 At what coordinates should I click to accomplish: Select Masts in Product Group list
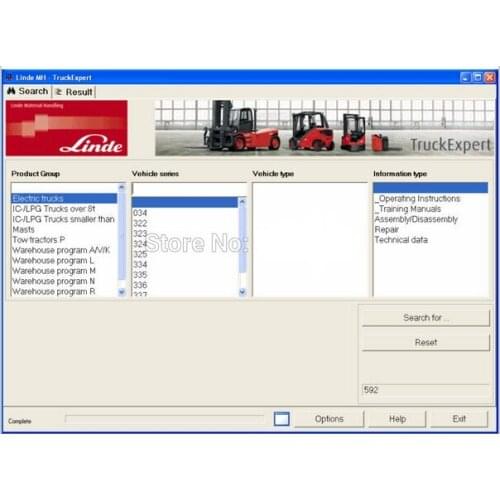tap(64, 229)
